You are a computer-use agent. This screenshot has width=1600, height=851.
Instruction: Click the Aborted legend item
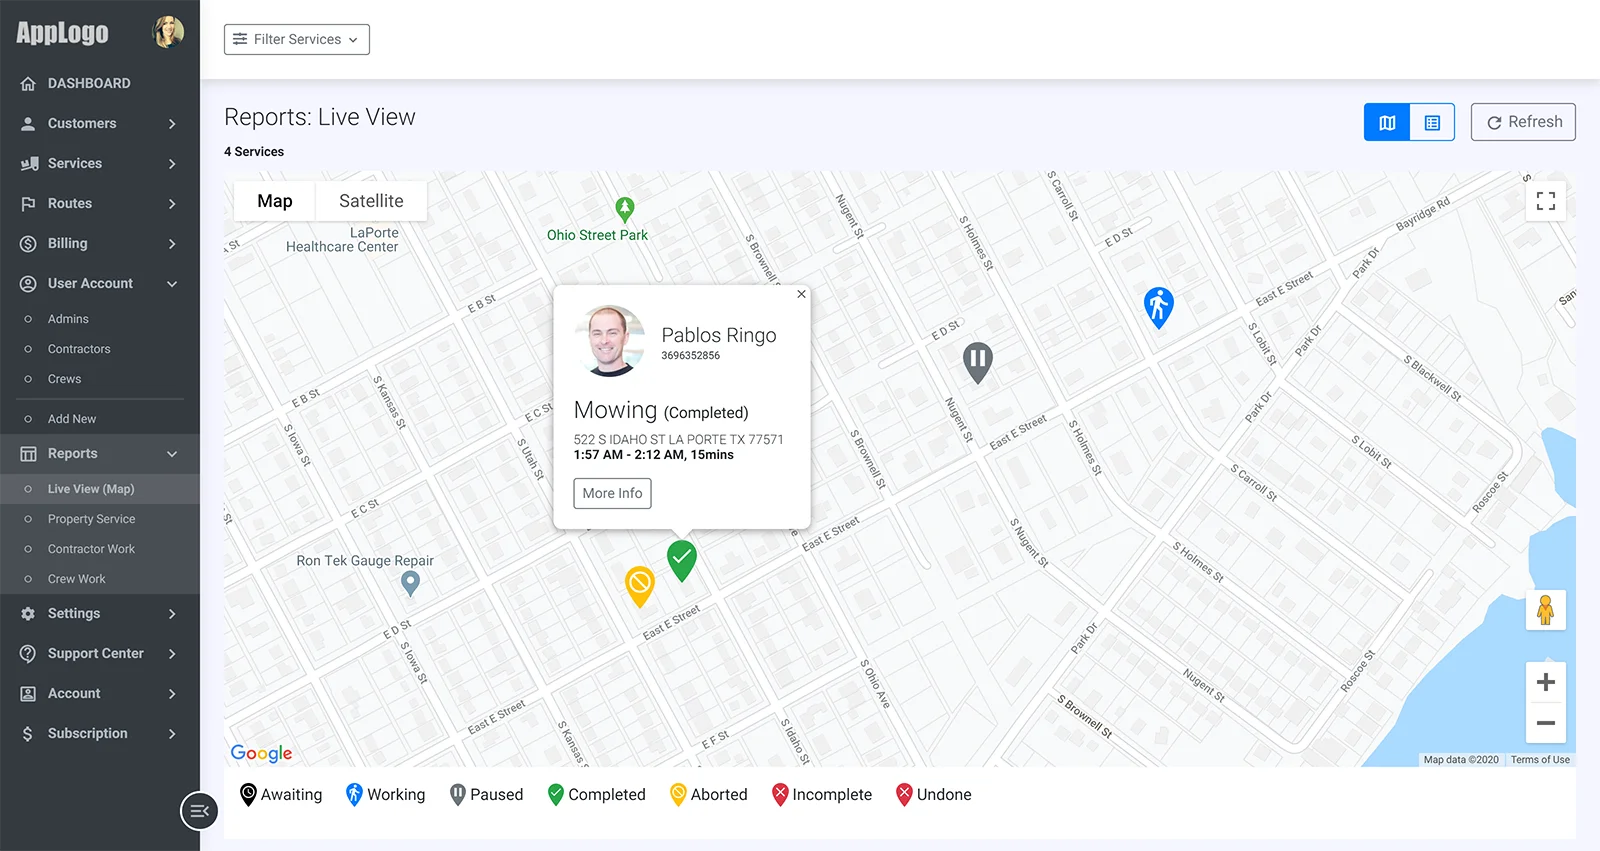[709, 795]
